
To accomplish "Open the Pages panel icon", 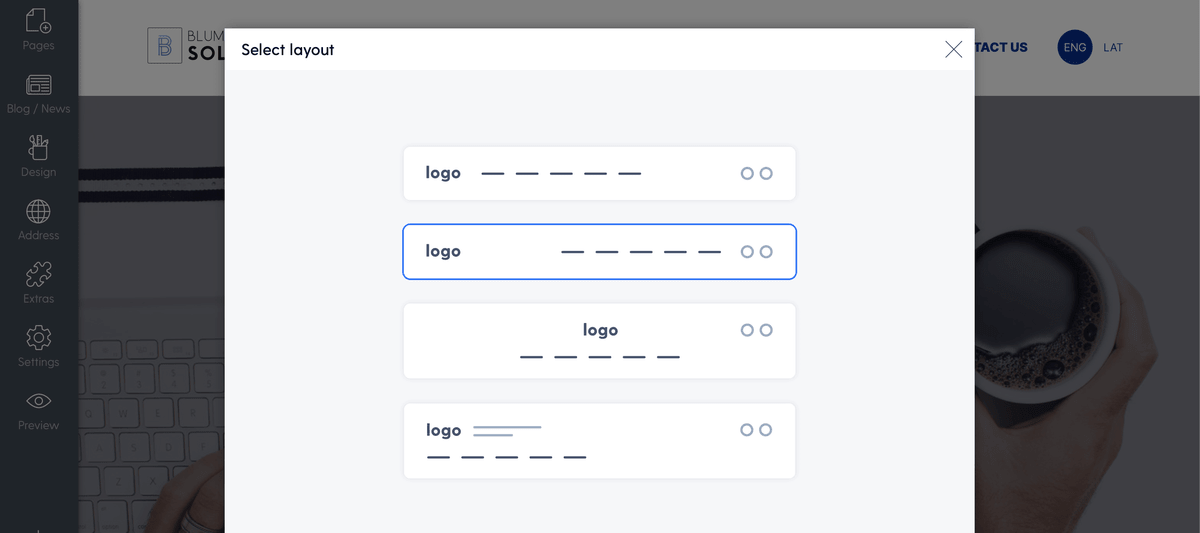I will click(x=38, y=21).
